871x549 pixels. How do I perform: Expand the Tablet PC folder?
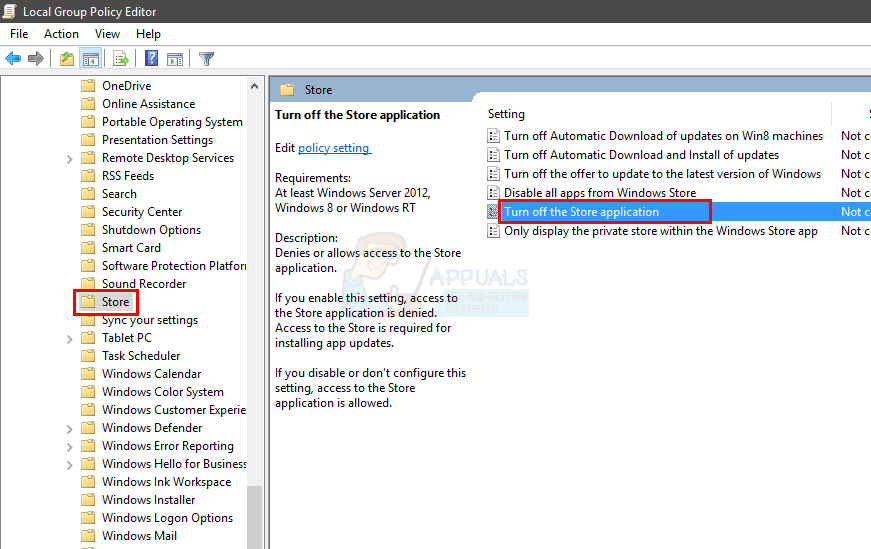coord(69,339)
